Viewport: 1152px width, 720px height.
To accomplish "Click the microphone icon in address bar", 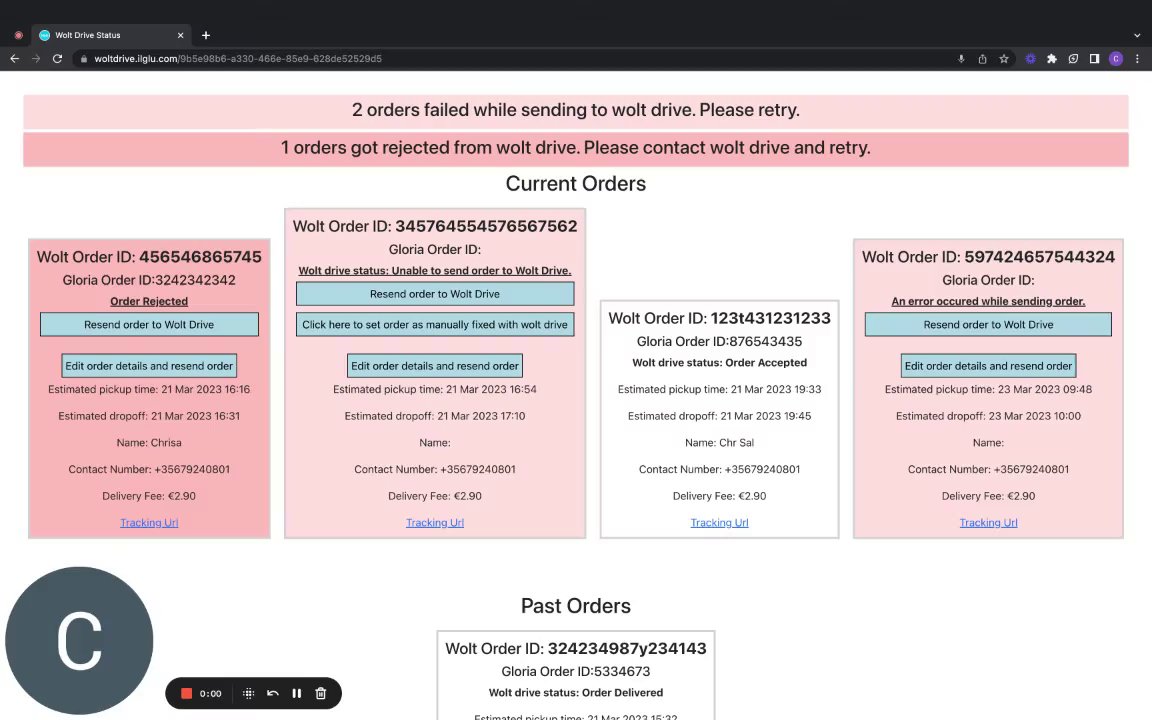I will point(961,59).
